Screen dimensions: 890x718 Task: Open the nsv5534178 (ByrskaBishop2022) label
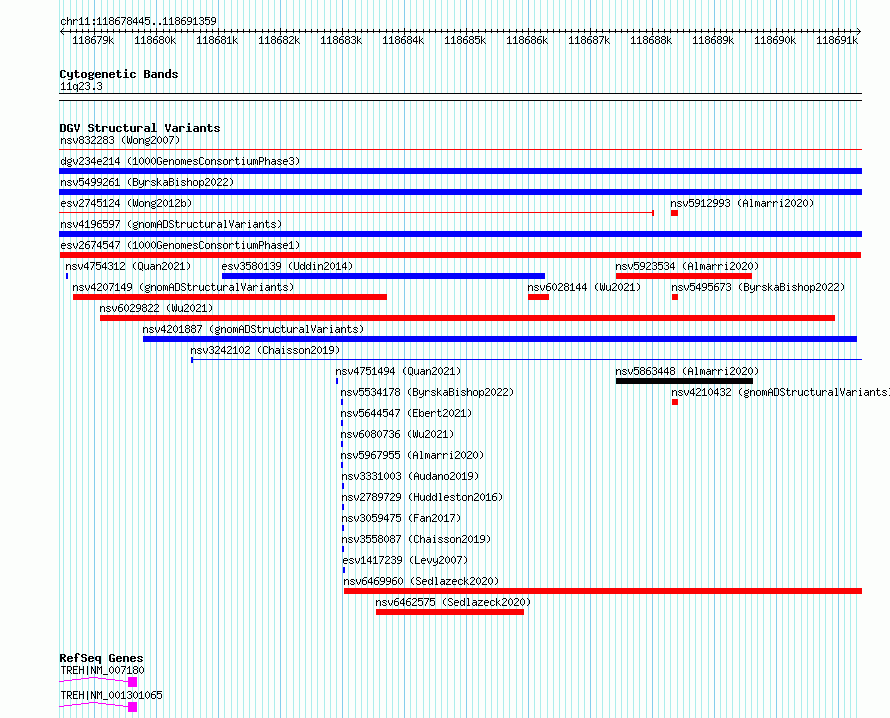427,392
